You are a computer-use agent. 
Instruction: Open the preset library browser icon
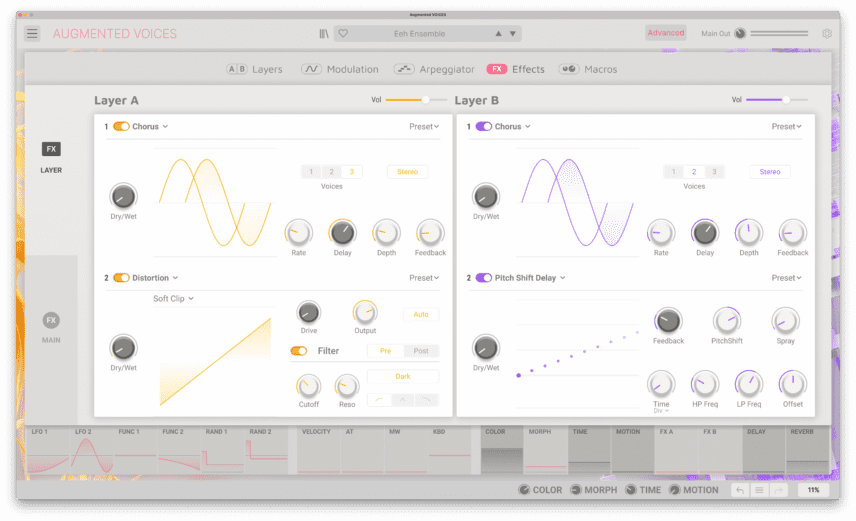[324, 34]
